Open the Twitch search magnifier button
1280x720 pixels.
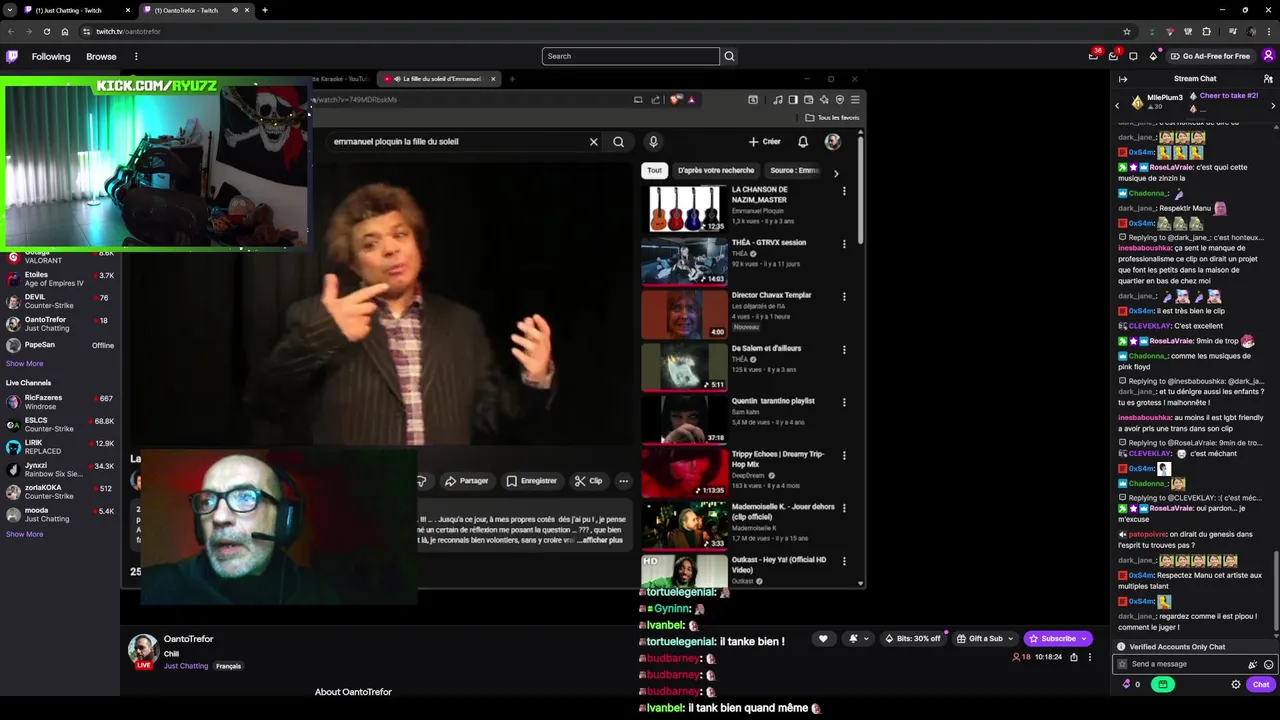click(x=729, y=56)
